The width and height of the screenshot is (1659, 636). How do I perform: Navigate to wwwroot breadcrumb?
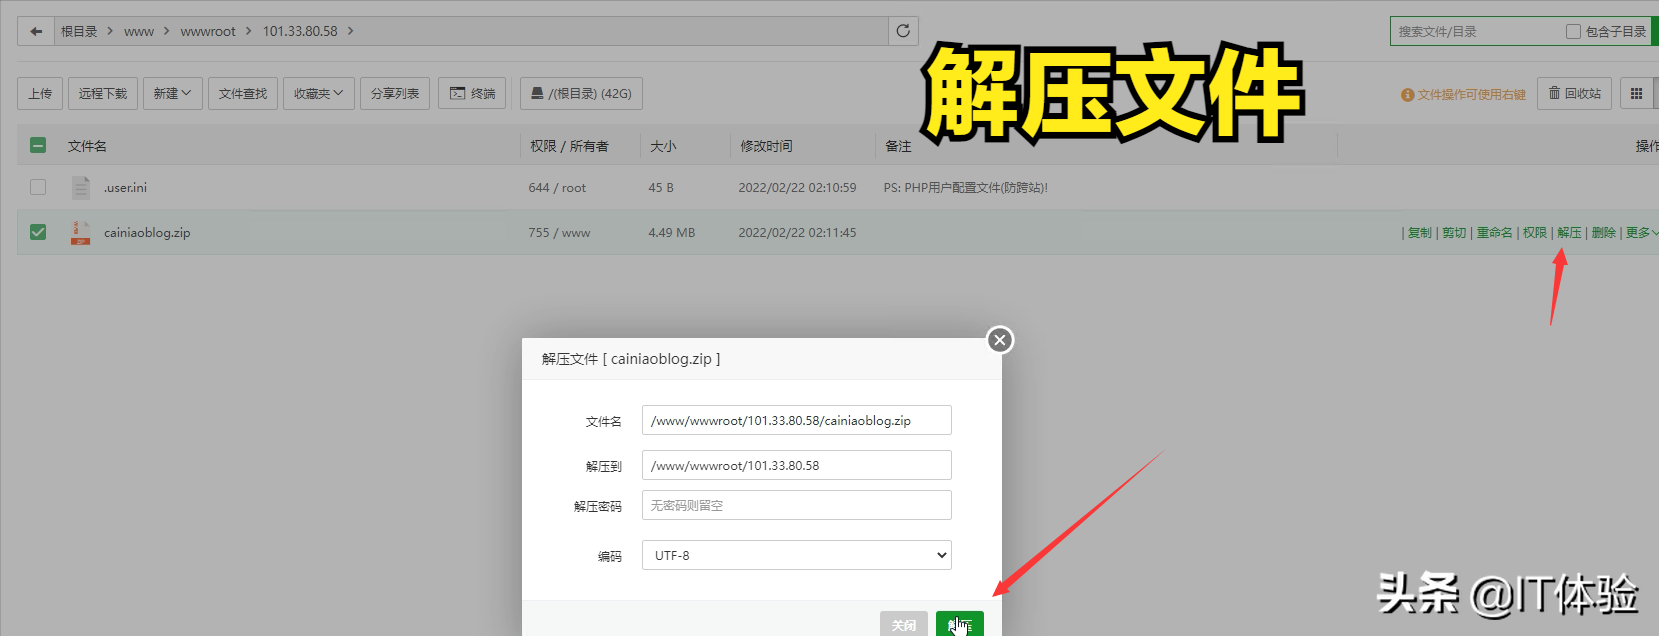tap(208, 31)
